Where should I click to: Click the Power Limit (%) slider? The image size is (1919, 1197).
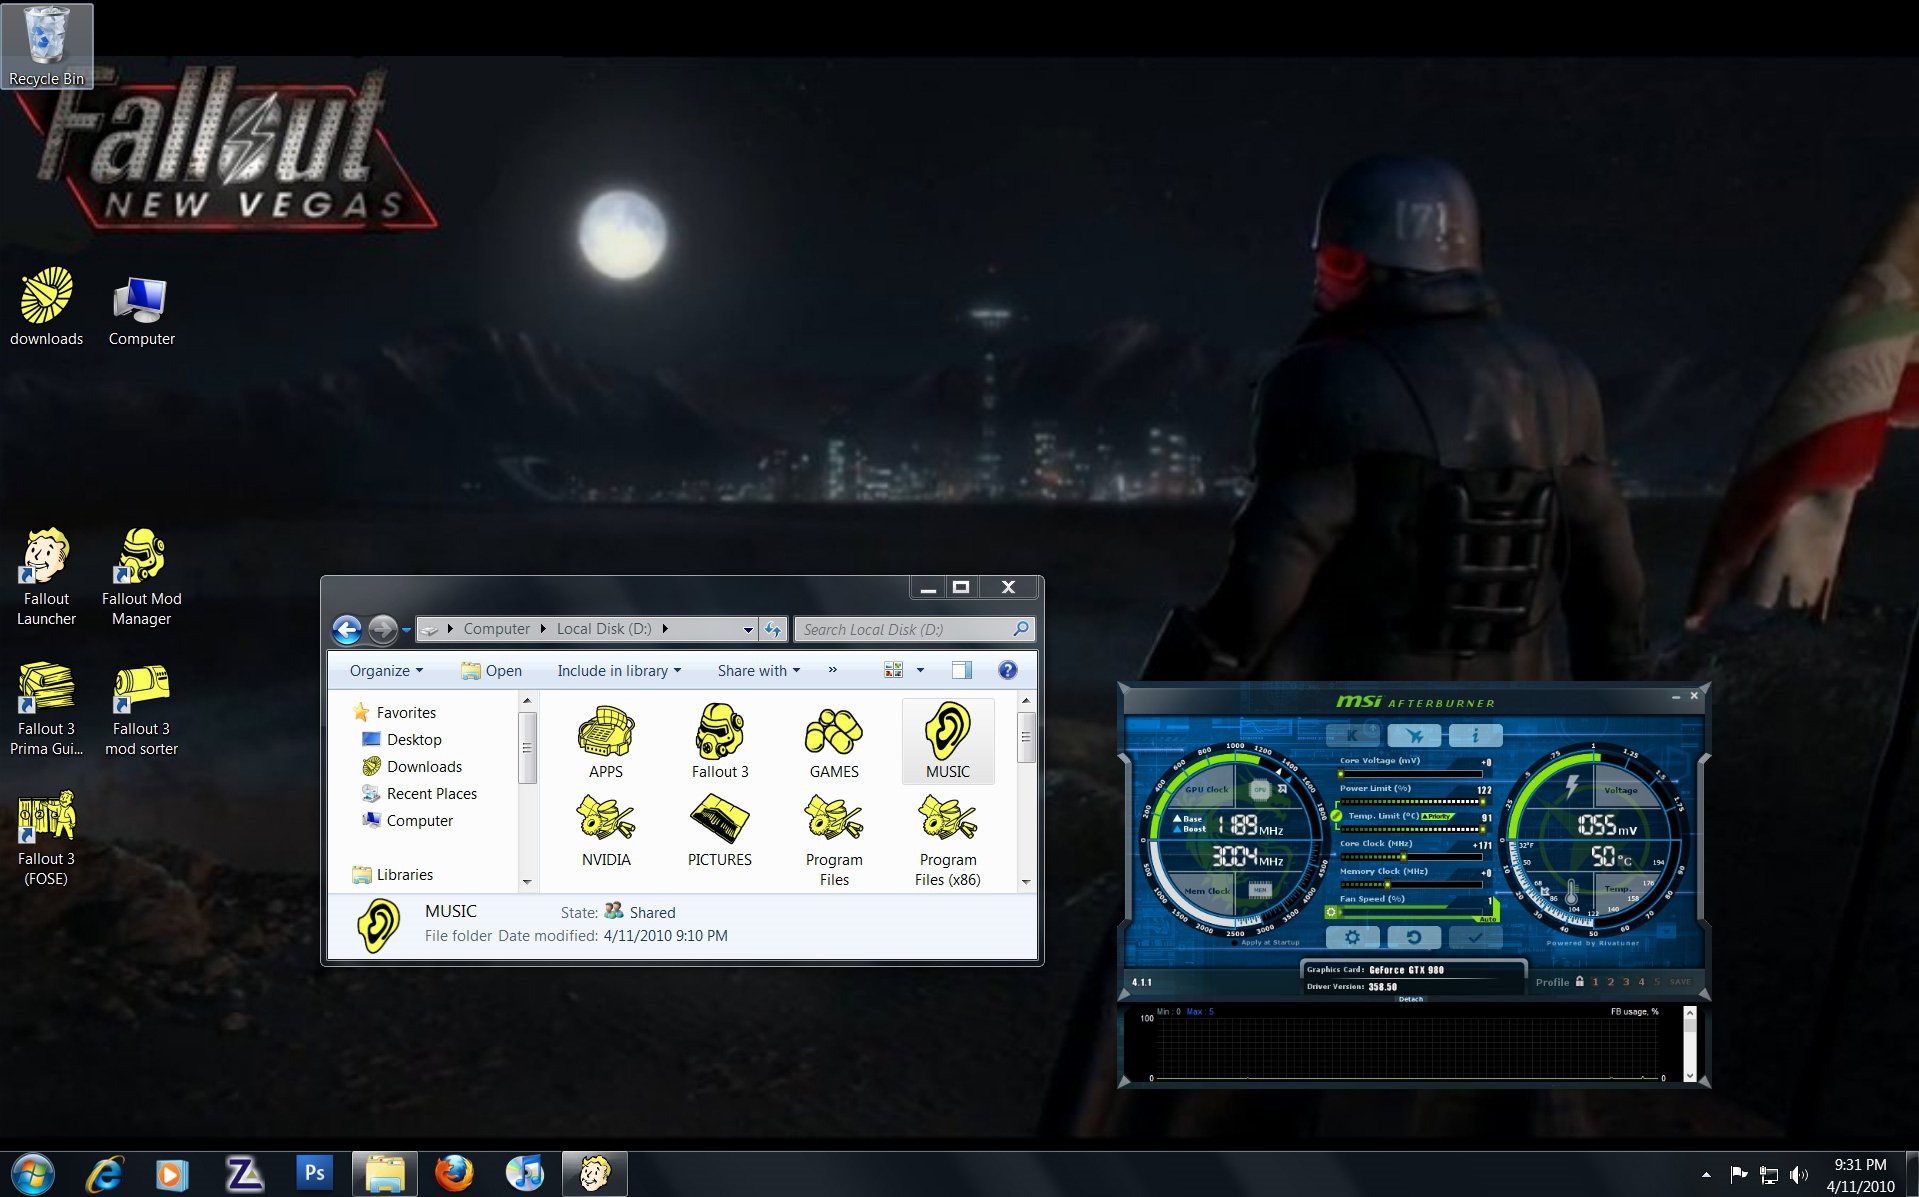pyautogui.click(x=1411, y=801)
